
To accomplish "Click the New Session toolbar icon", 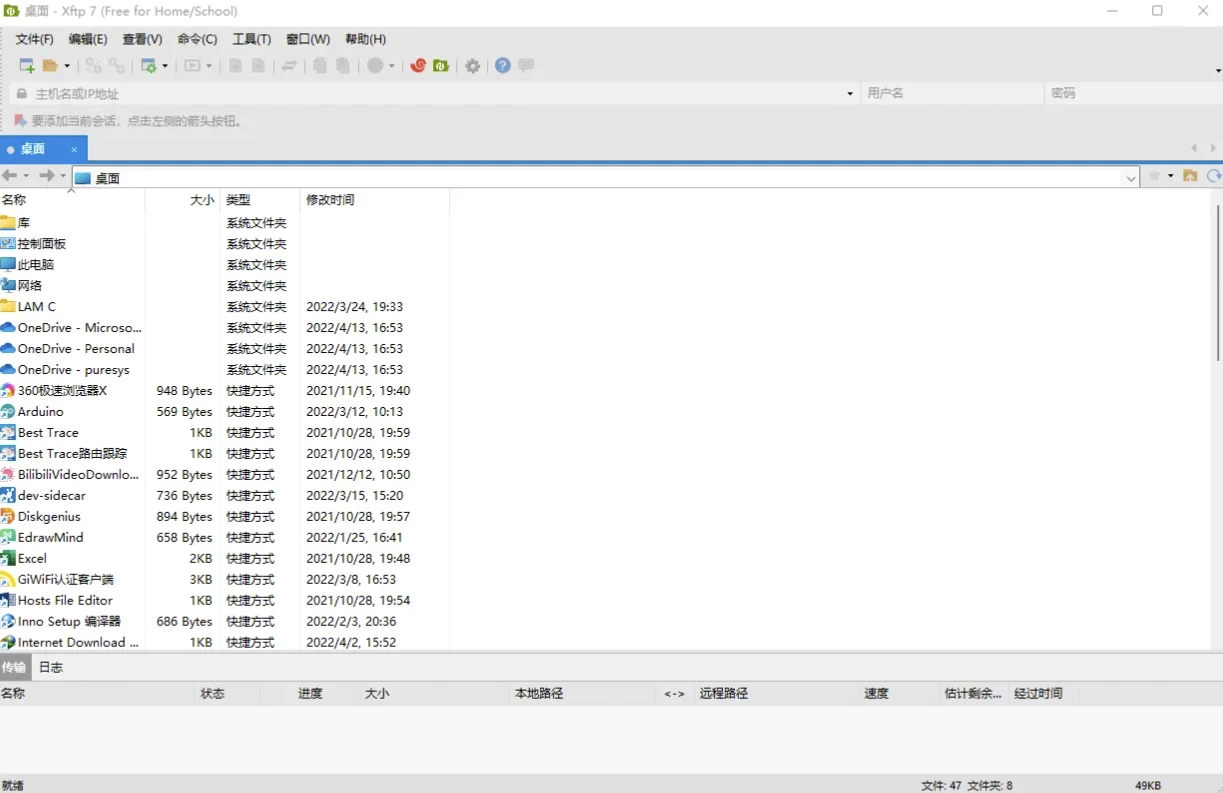I will (x=27, y=66).
